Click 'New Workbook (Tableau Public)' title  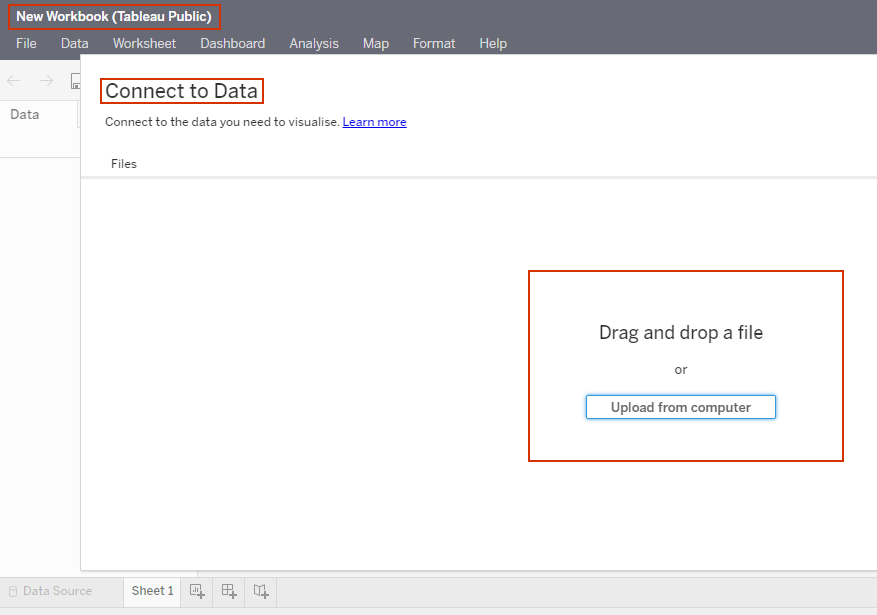114,17
